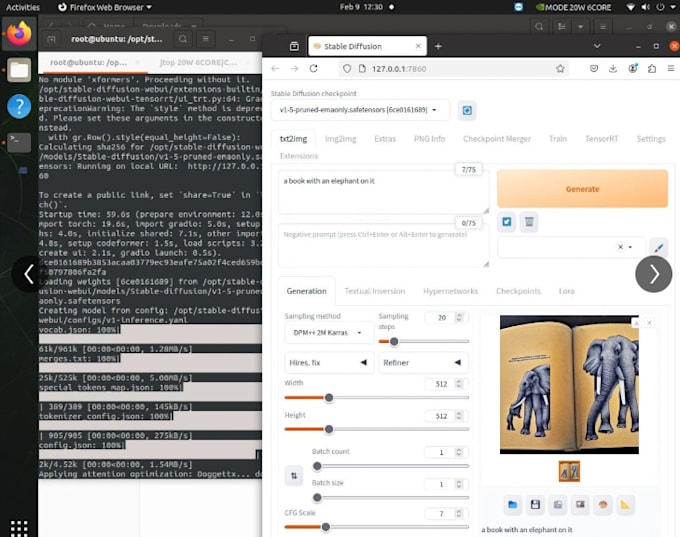
Task: Click the shield tracking protection icon
Action: (x=347, y=69)
